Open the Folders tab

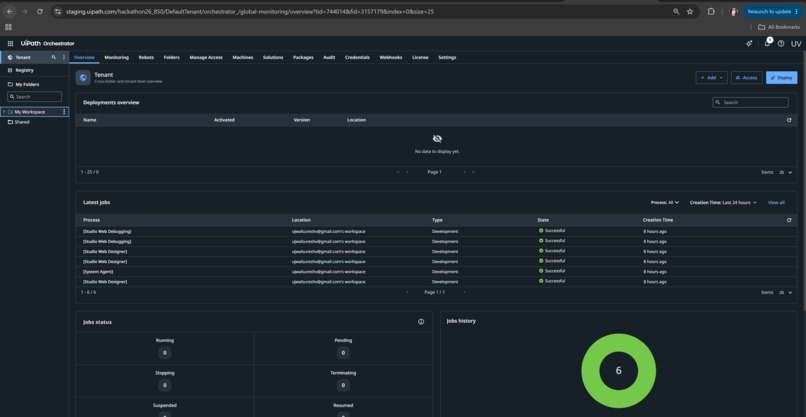tap(172, 58)
